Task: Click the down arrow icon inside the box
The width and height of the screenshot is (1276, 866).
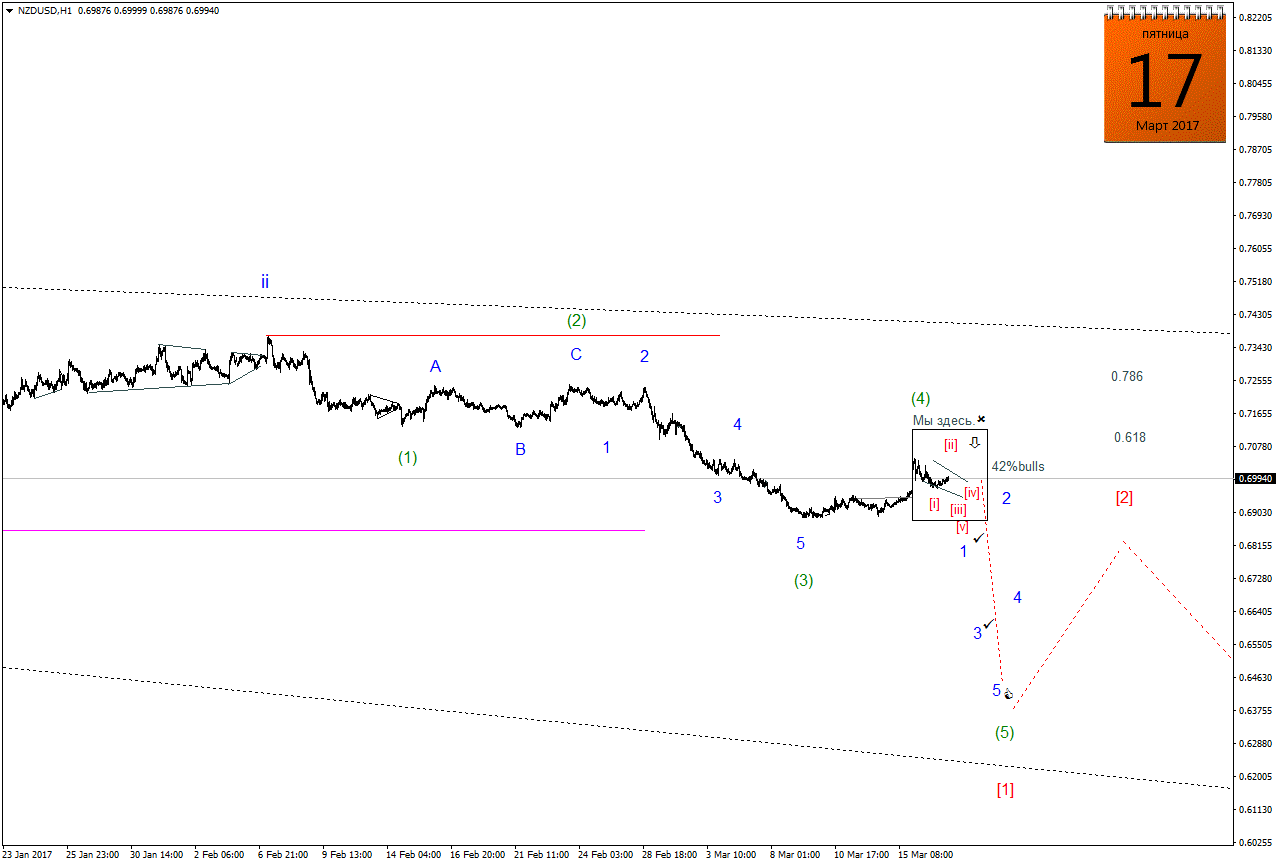Action: click(x=974, y=442)
